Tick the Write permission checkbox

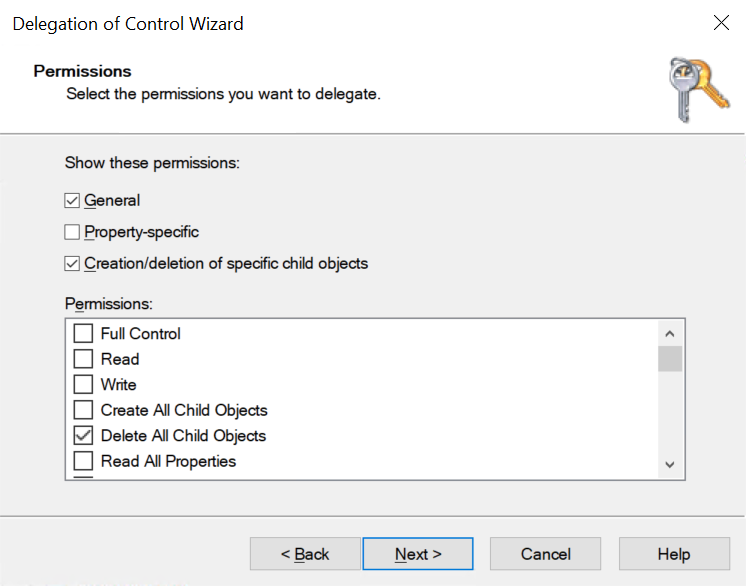coord(83,385)
